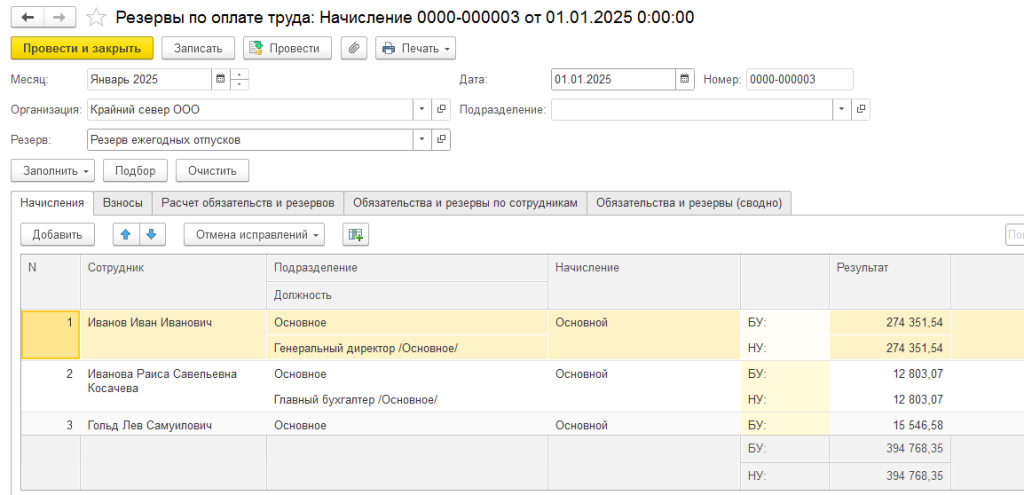Open attached files via paperclip icon

pyautogui.click(x=354, y=48)
